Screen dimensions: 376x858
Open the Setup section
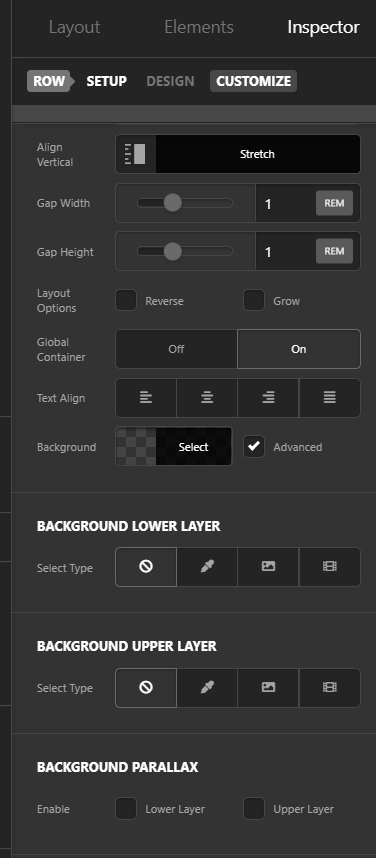[107, 81]
